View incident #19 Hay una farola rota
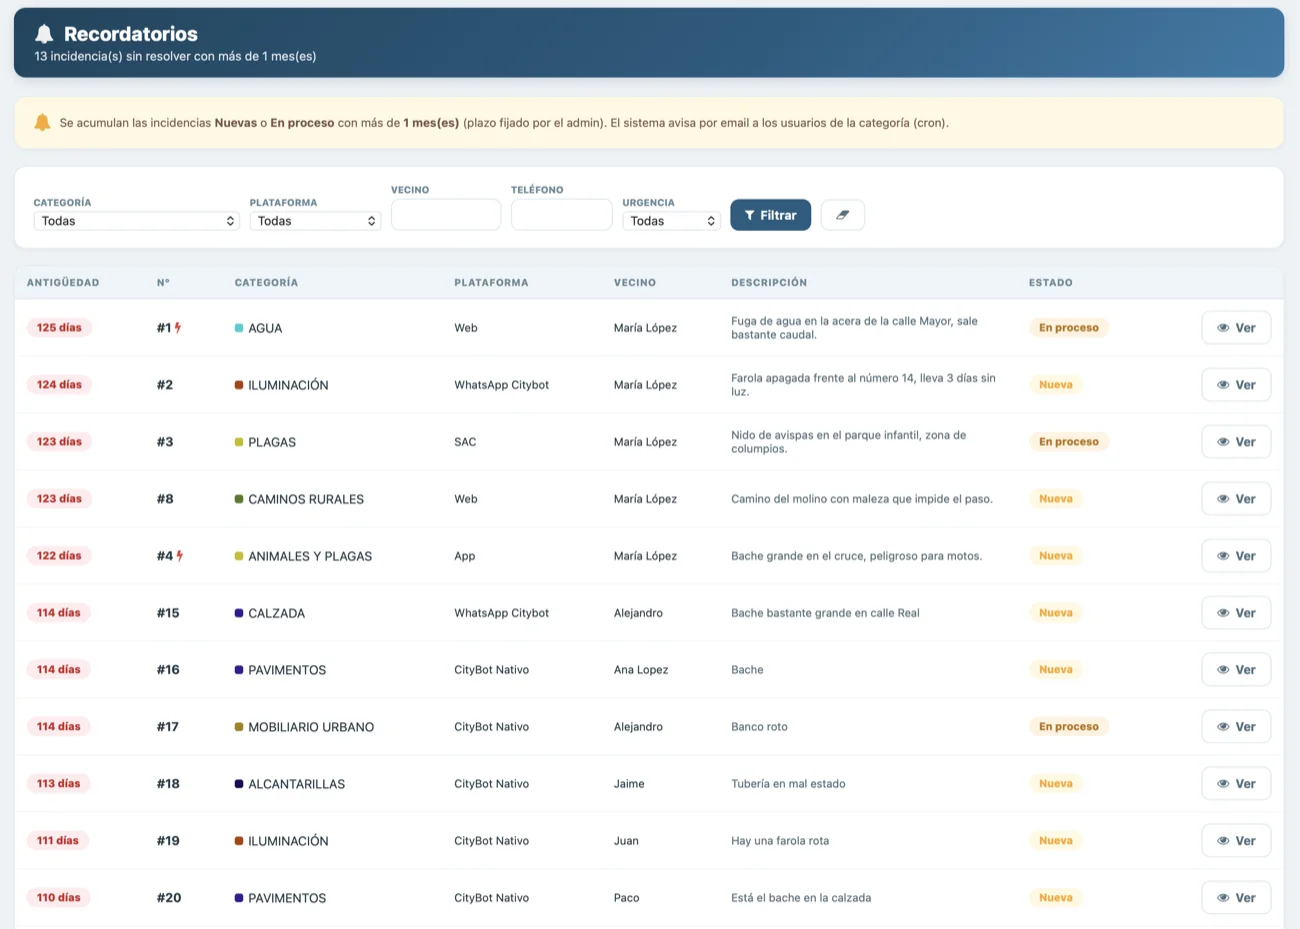 tap(1236, 841)
